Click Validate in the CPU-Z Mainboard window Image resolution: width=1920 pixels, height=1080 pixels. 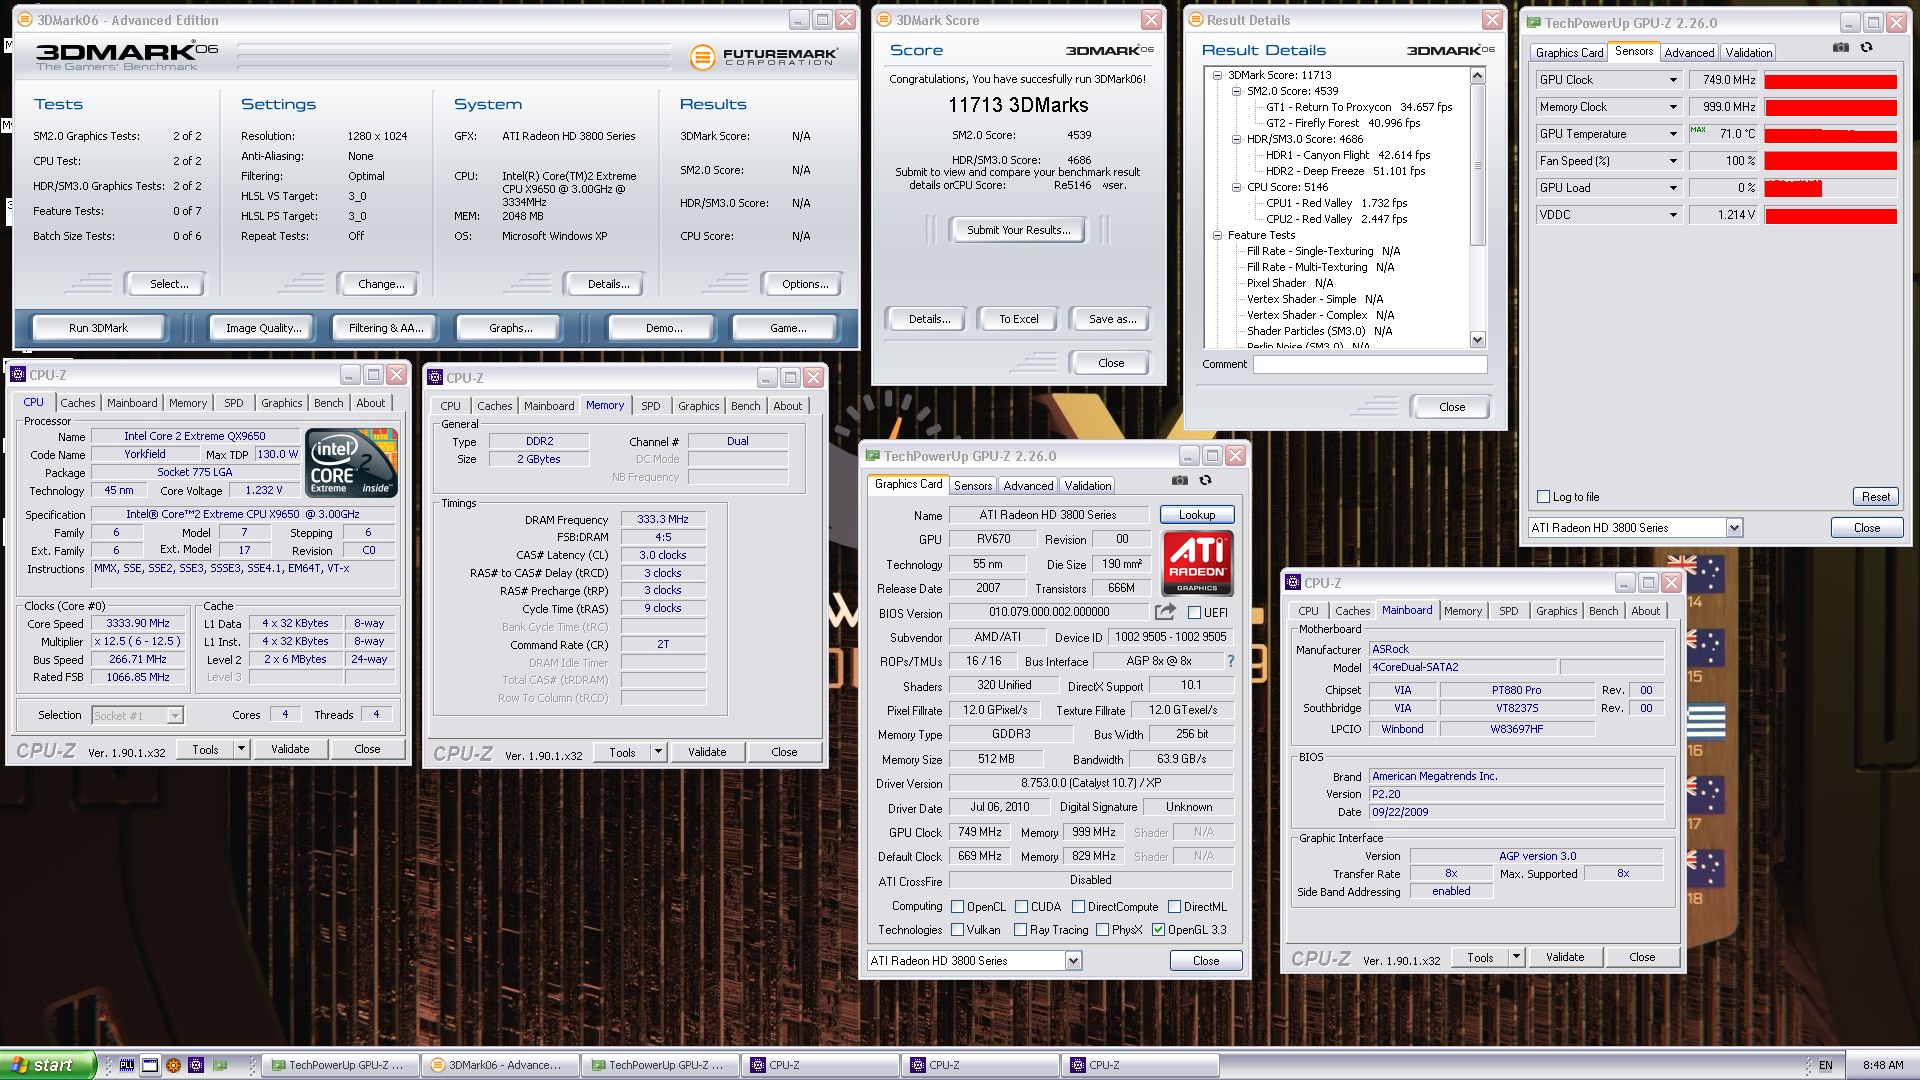pos(1564,957)
